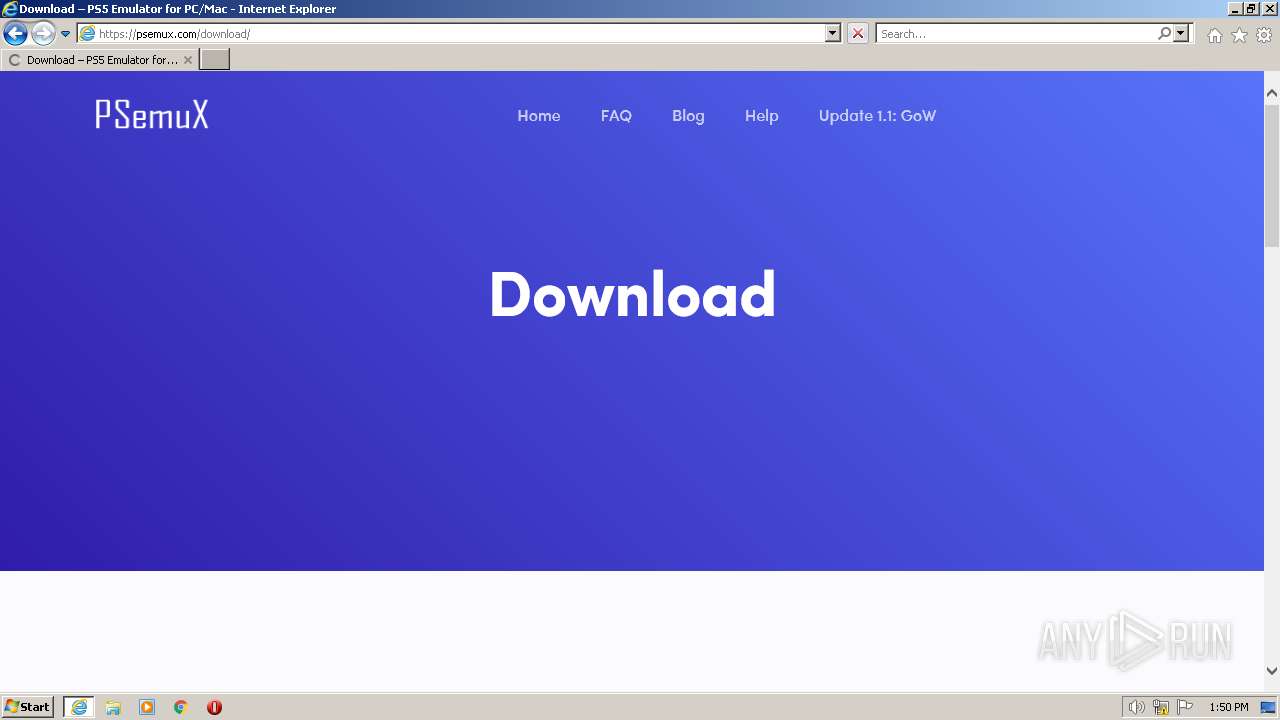Click the magnifier search icon
The image size is (1280, 720).
pyautogui.click(x=1164, y=33)
